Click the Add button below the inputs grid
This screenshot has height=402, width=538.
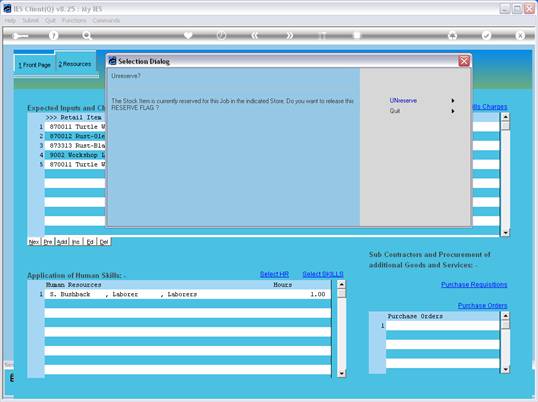point(62,242)
